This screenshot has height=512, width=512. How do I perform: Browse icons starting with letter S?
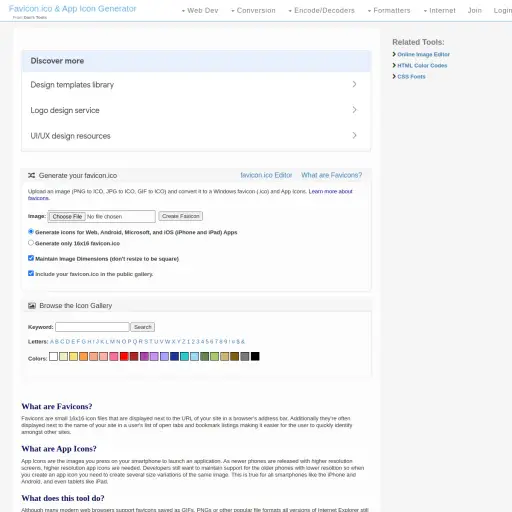pyautogui.click(x=146, y=342)
